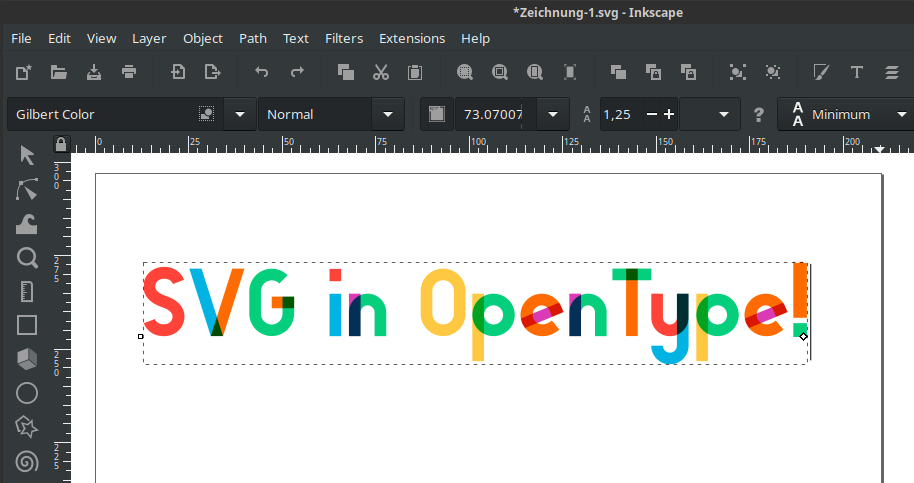The image size is (914, 483).
Task: Toggle the guides lock icon by ruler
Action: point(61,144)
